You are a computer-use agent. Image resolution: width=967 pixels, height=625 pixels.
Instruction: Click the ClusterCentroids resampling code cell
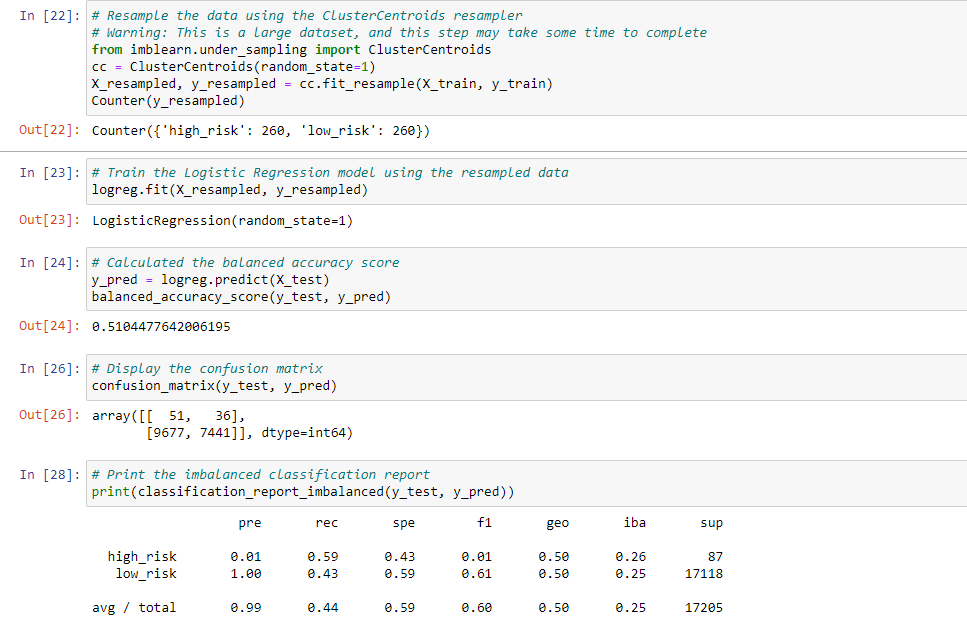pyautogui.click(x=527, y=58)
